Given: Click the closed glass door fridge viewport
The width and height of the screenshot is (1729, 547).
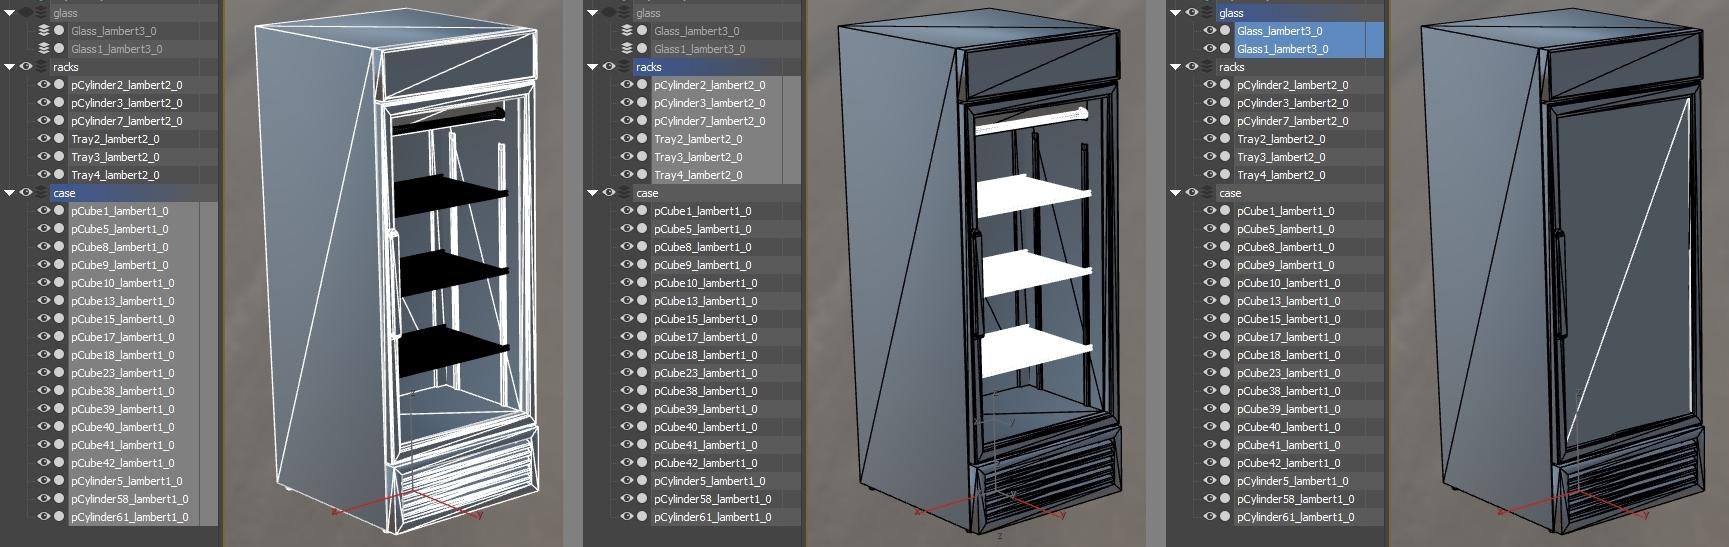Looking at the screenshot, I should [1562, 273].
